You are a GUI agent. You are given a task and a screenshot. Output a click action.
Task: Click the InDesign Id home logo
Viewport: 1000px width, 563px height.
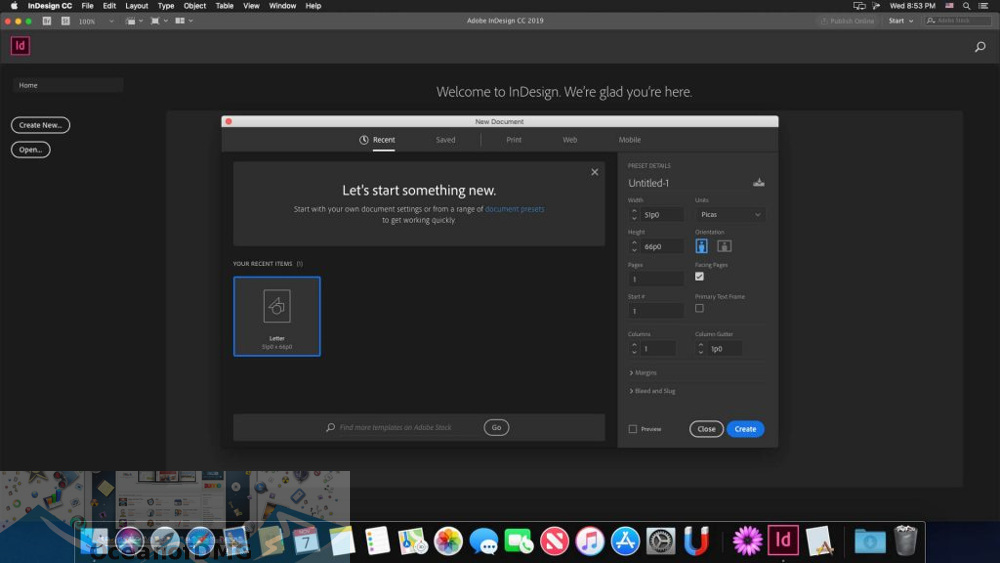tap(20, 46)
